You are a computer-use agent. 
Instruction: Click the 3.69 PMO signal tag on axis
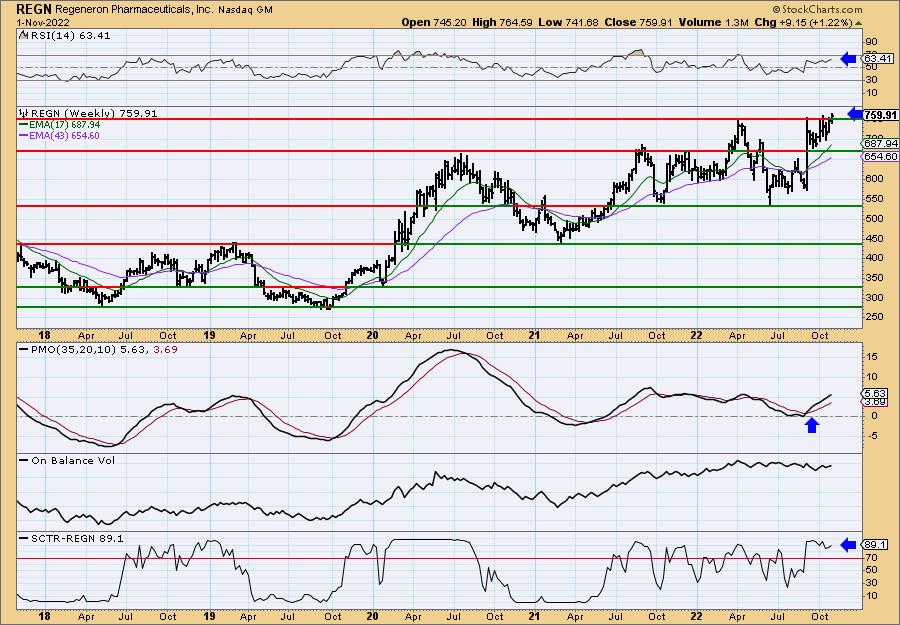(x=875, y=401)
